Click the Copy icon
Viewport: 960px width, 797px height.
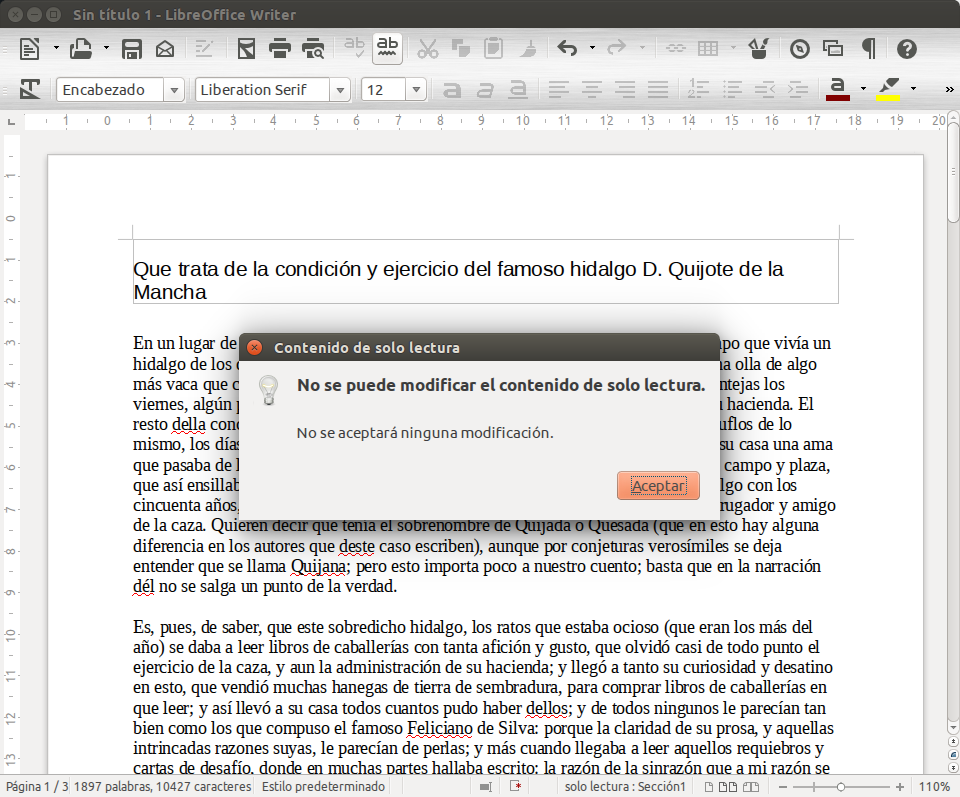pyautogui.click(x=460, y=48)
